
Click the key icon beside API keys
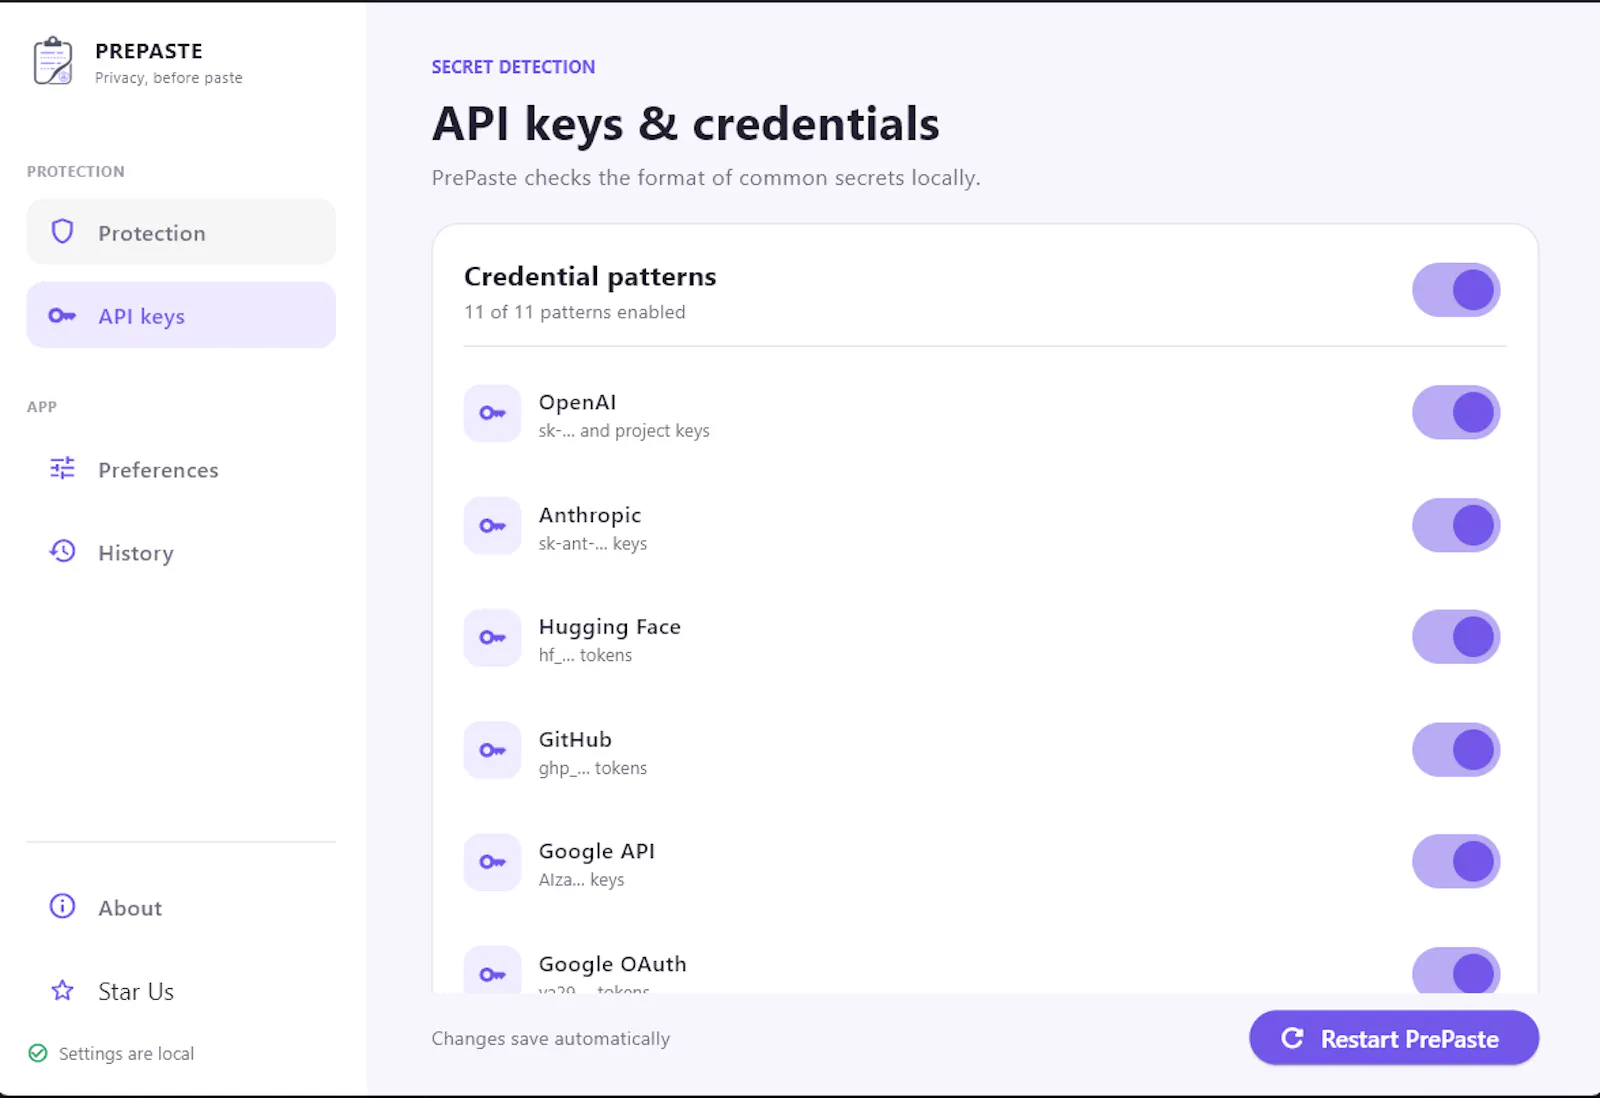coord(62,316)
